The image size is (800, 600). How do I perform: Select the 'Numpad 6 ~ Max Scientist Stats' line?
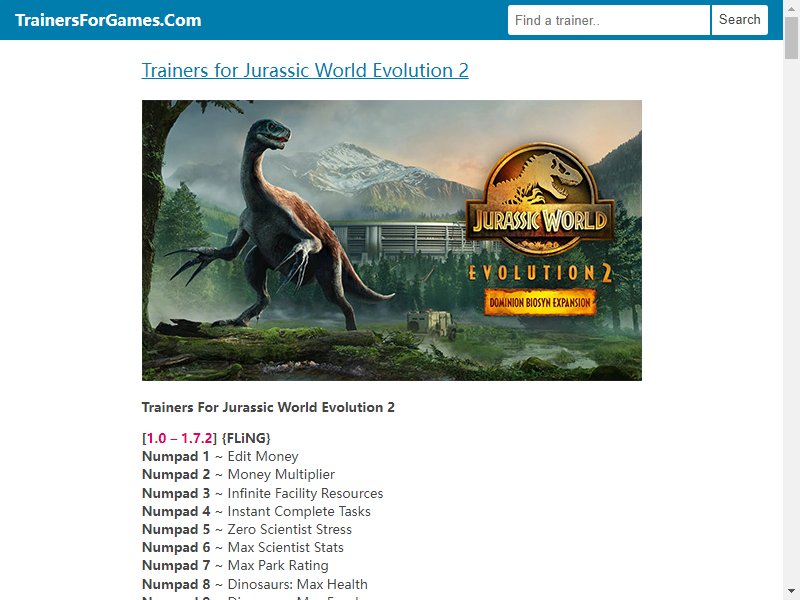click(243, 547)
